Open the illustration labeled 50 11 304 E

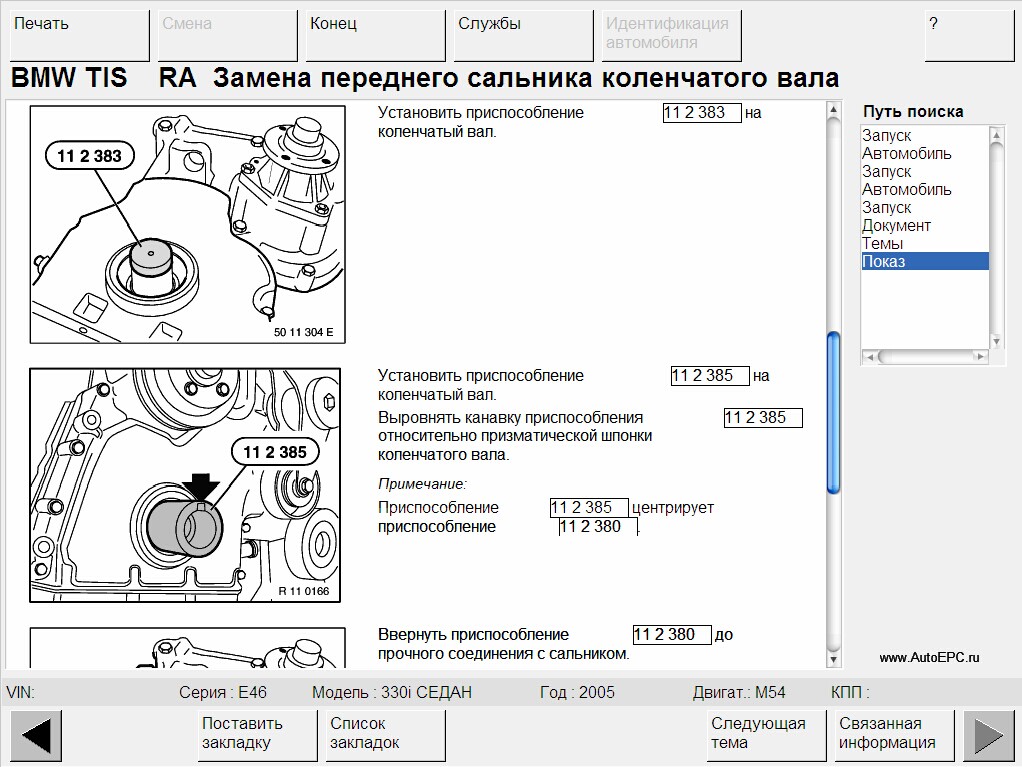(188, 225)
